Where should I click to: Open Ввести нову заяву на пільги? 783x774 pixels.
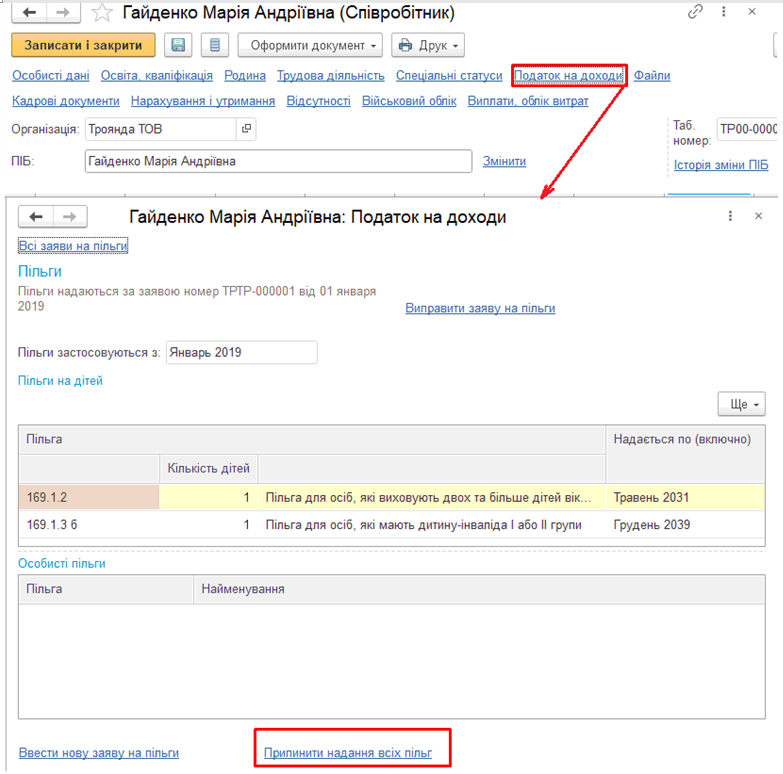click(98, 753)
